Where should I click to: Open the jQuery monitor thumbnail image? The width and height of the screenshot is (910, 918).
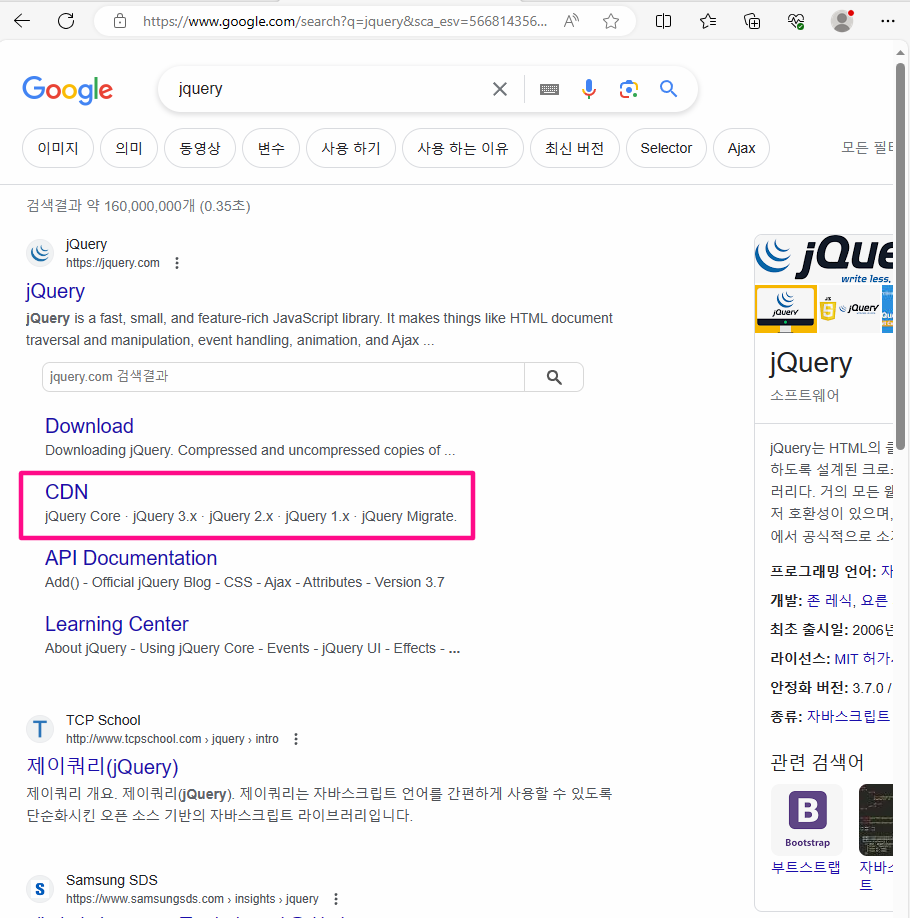pyautogui.click(x=785, y=309)
